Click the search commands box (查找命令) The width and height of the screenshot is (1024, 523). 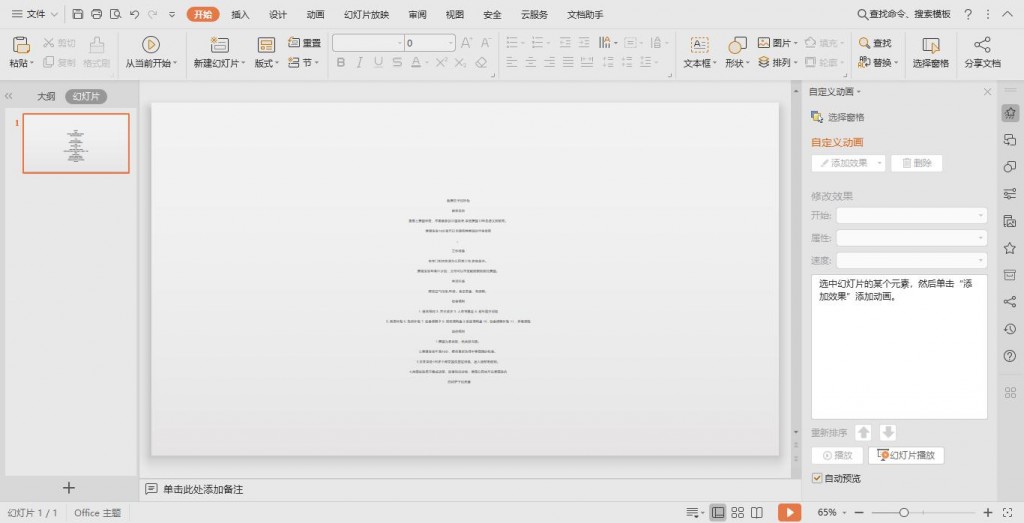click(x=904, y=14)
